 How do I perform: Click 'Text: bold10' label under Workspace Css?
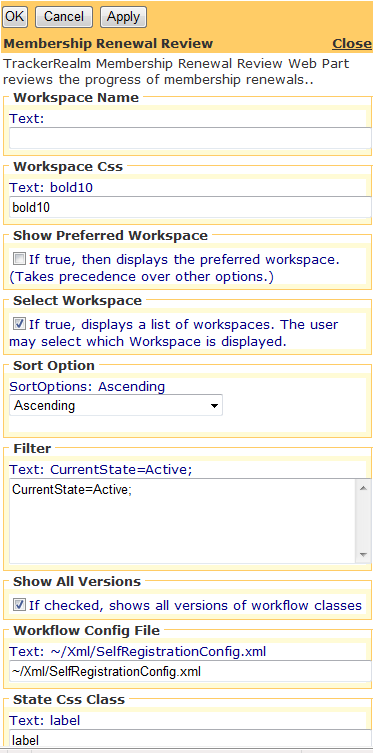51,187
